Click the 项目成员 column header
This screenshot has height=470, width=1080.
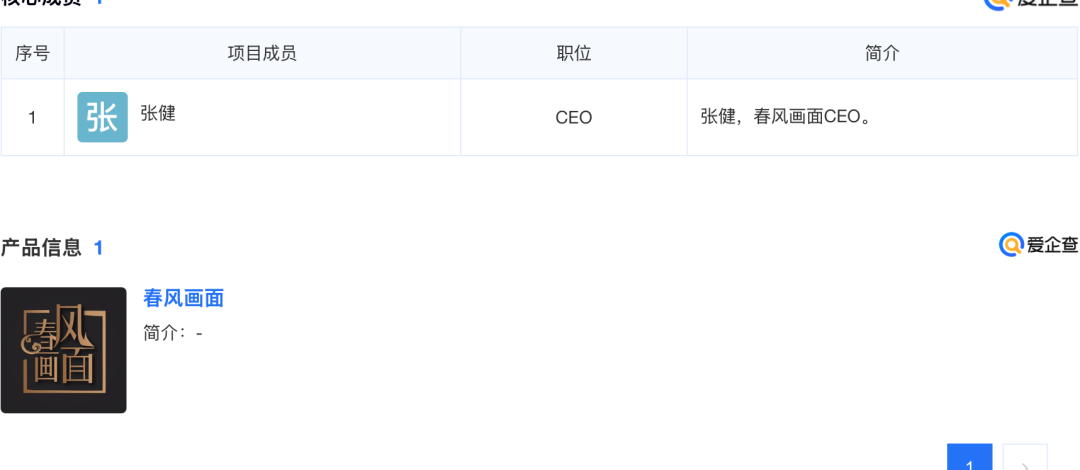tap(262, 53)
